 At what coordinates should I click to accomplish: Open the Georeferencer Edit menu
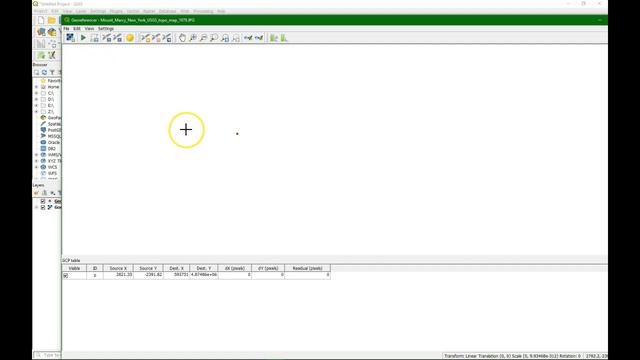point(77,29)
